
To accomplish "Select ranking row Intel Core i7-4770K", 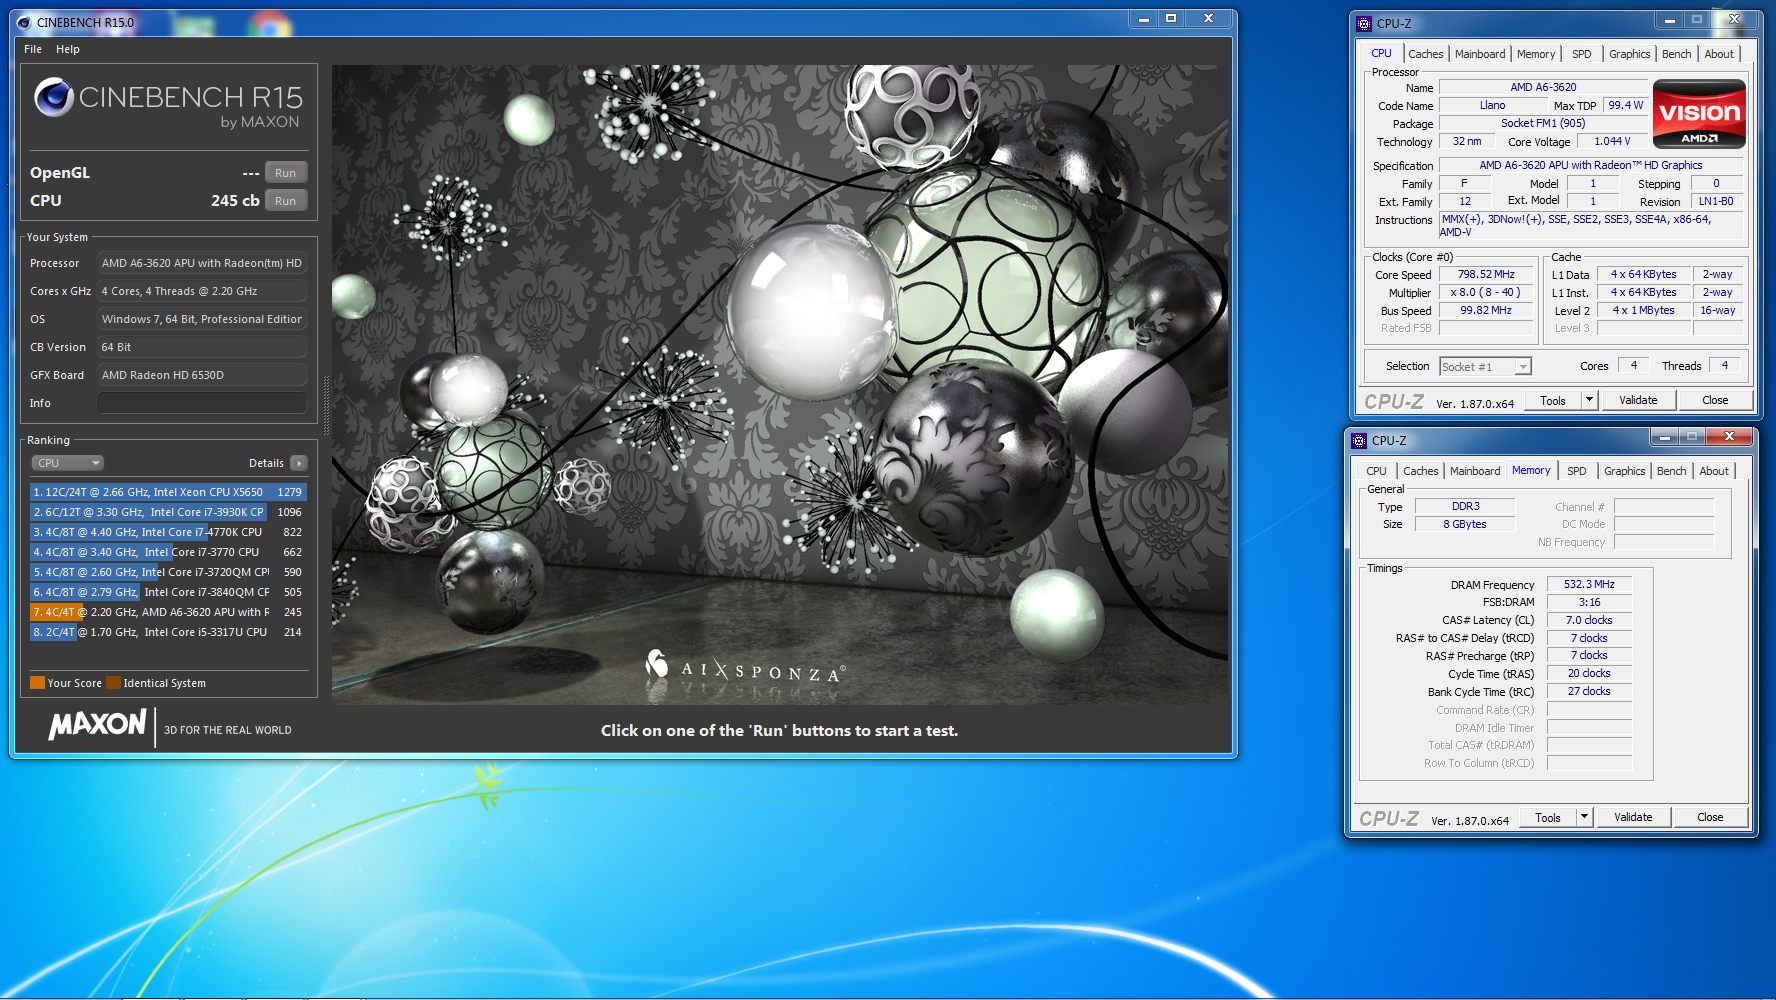I will [x=168, y=532].
